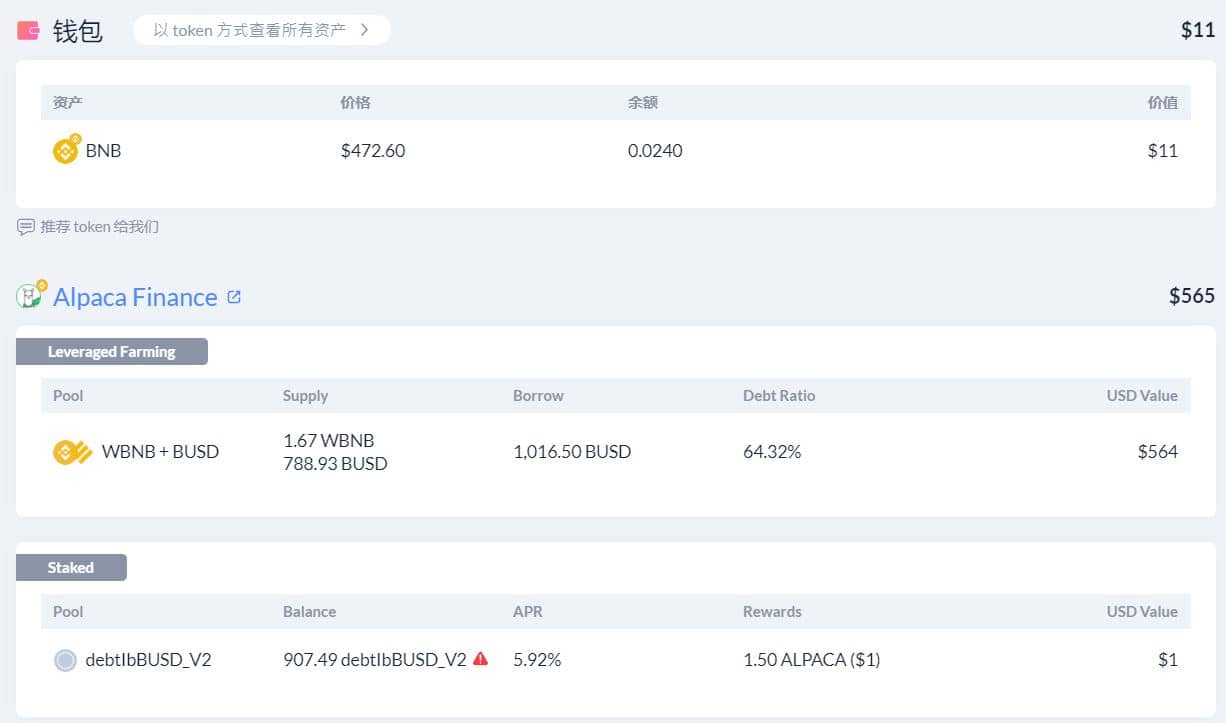Click the chevron in view-by-token button
The height and width of the screenshot is (723, 1226).
pyautogui.click(x=365, y=30)
